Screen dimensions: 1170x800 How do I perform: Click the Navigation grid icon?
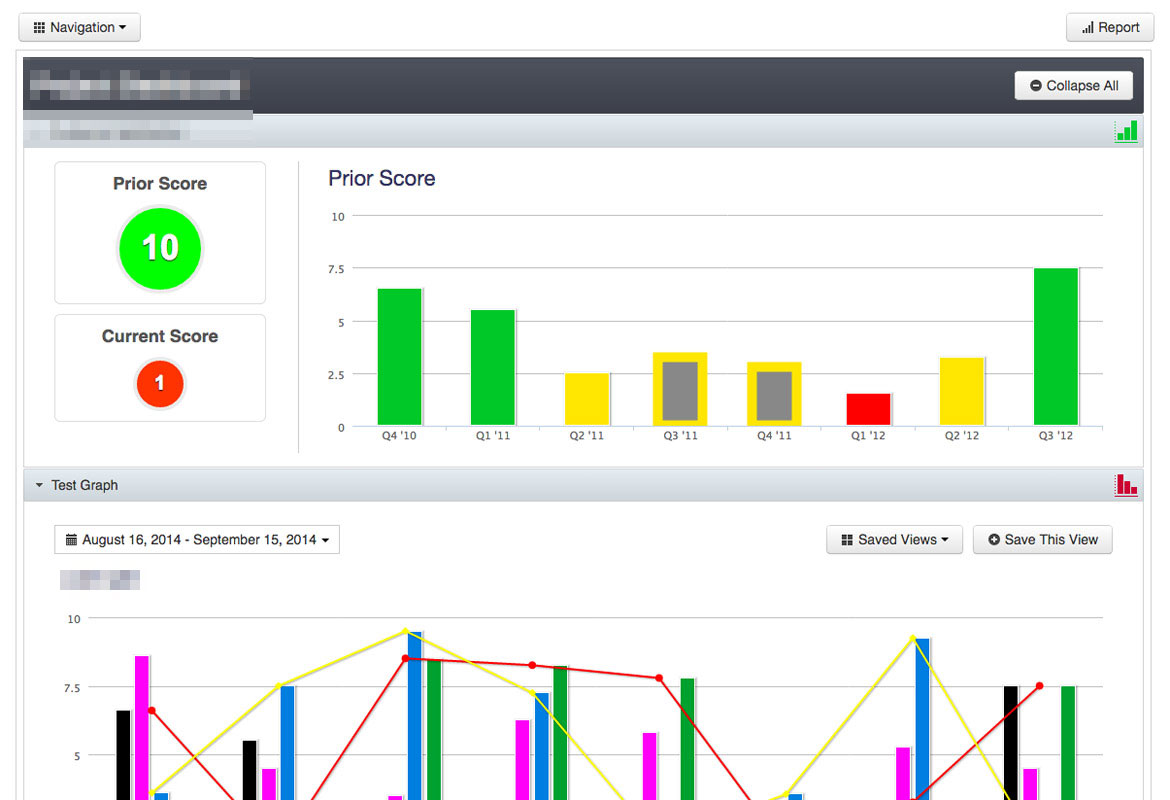pyautogui.click(x=39, y=28)
